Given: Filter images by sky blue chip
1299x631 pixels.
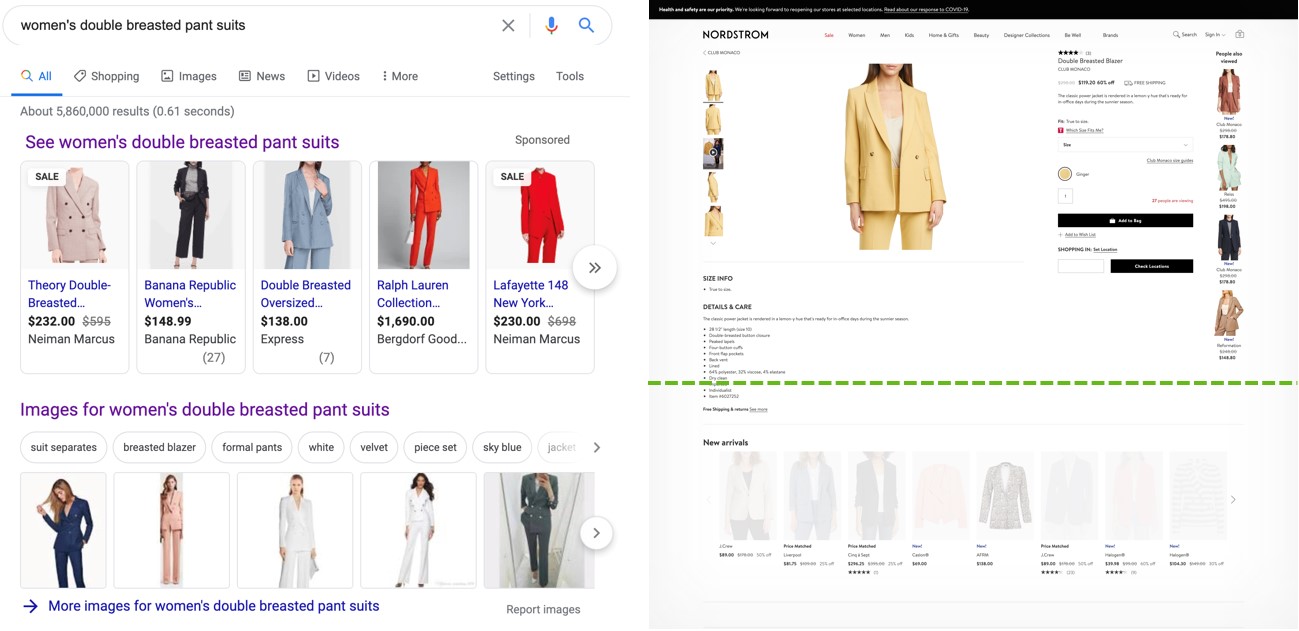Looking at the screenshot, I should (x=502, y=447).
